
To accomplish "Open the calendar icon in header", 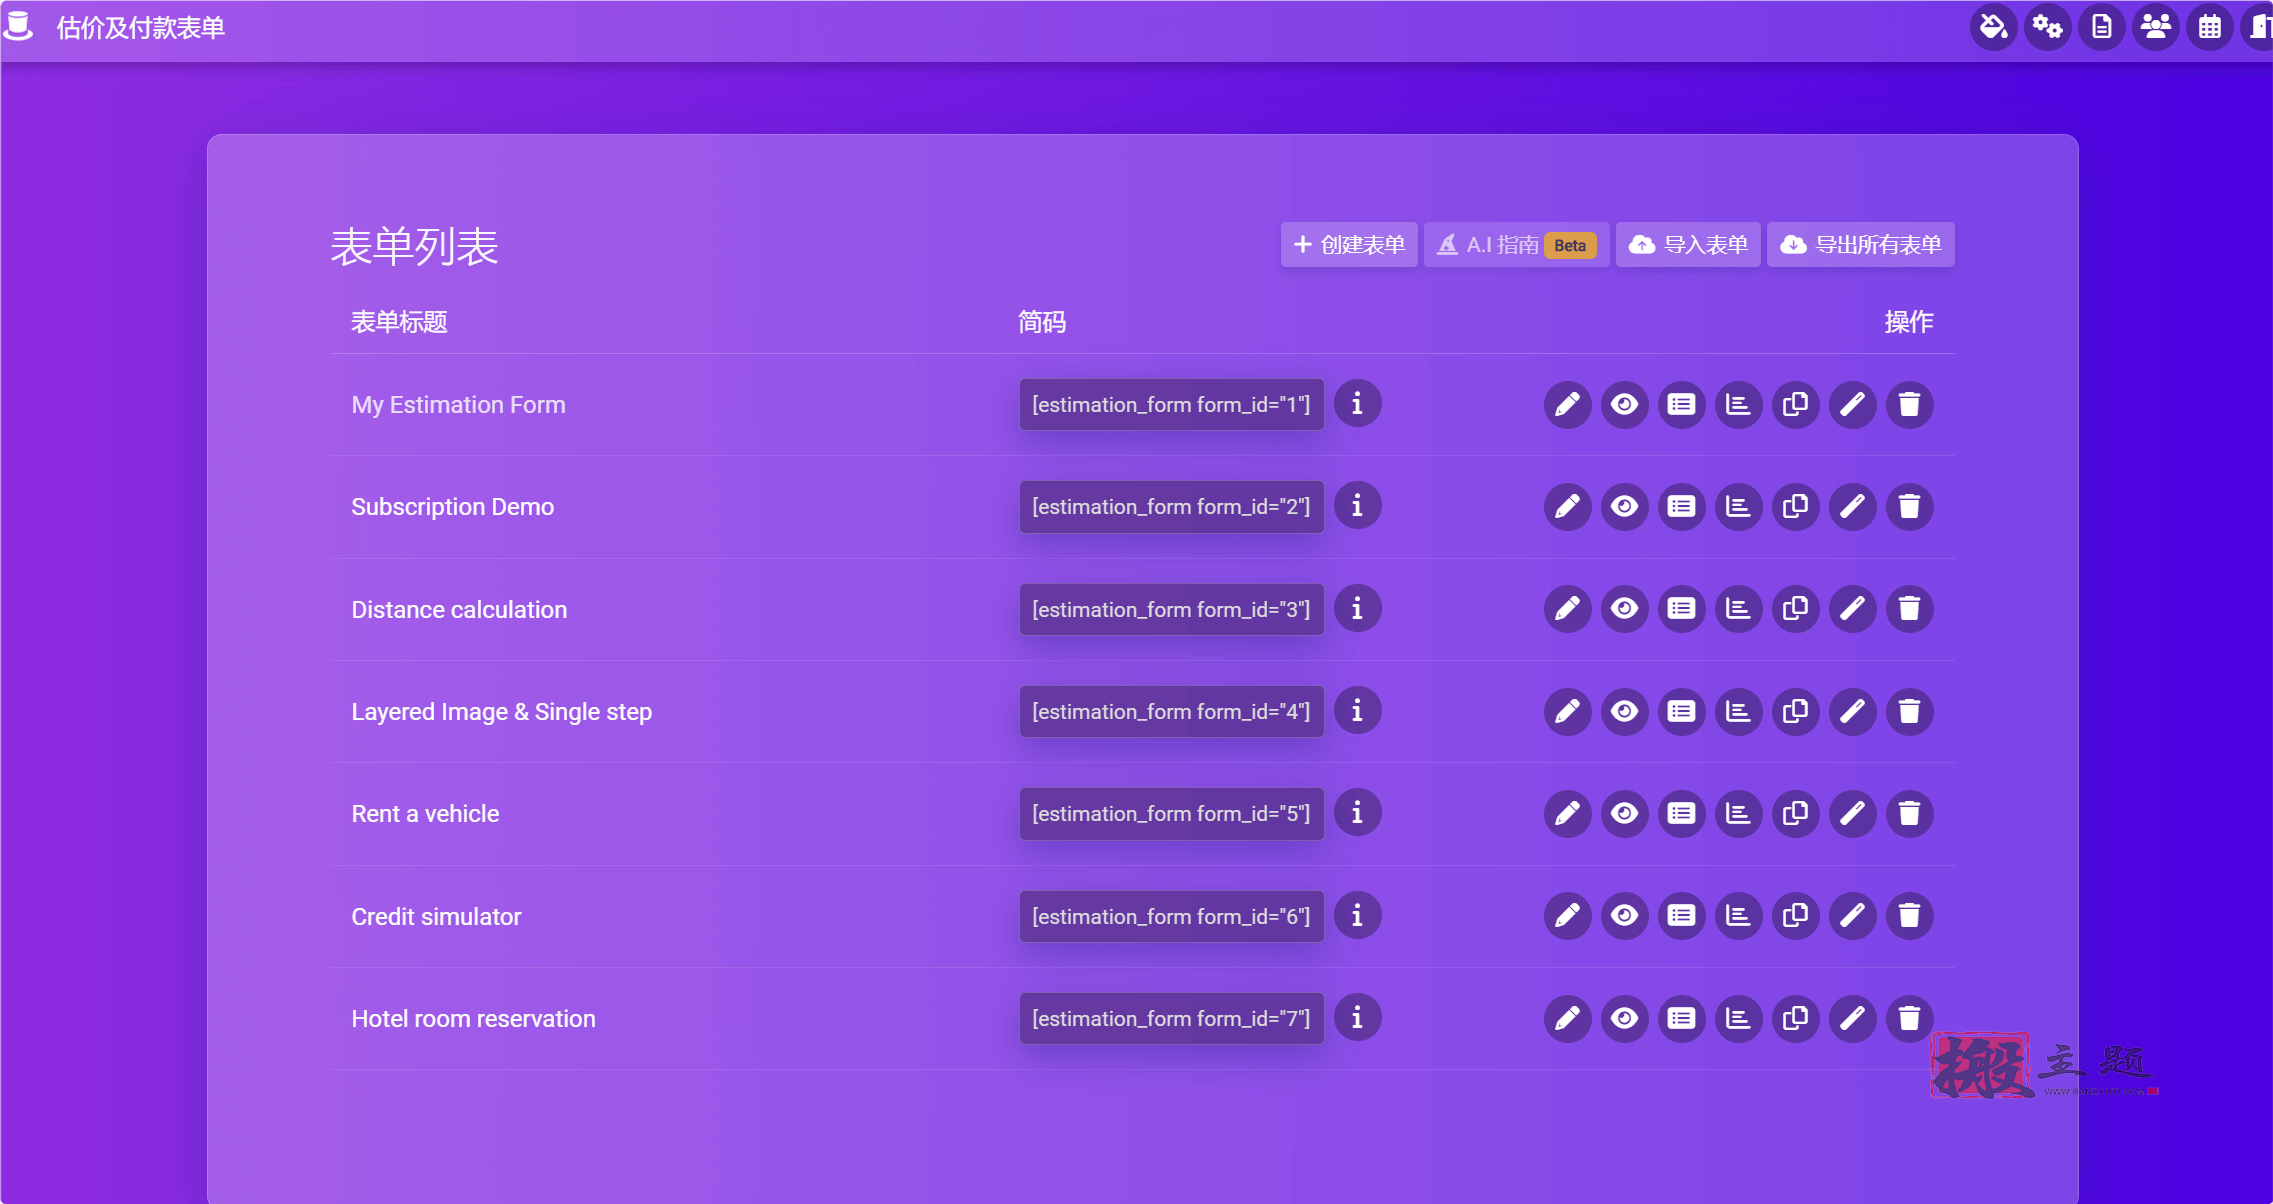I will [2209, 27].
